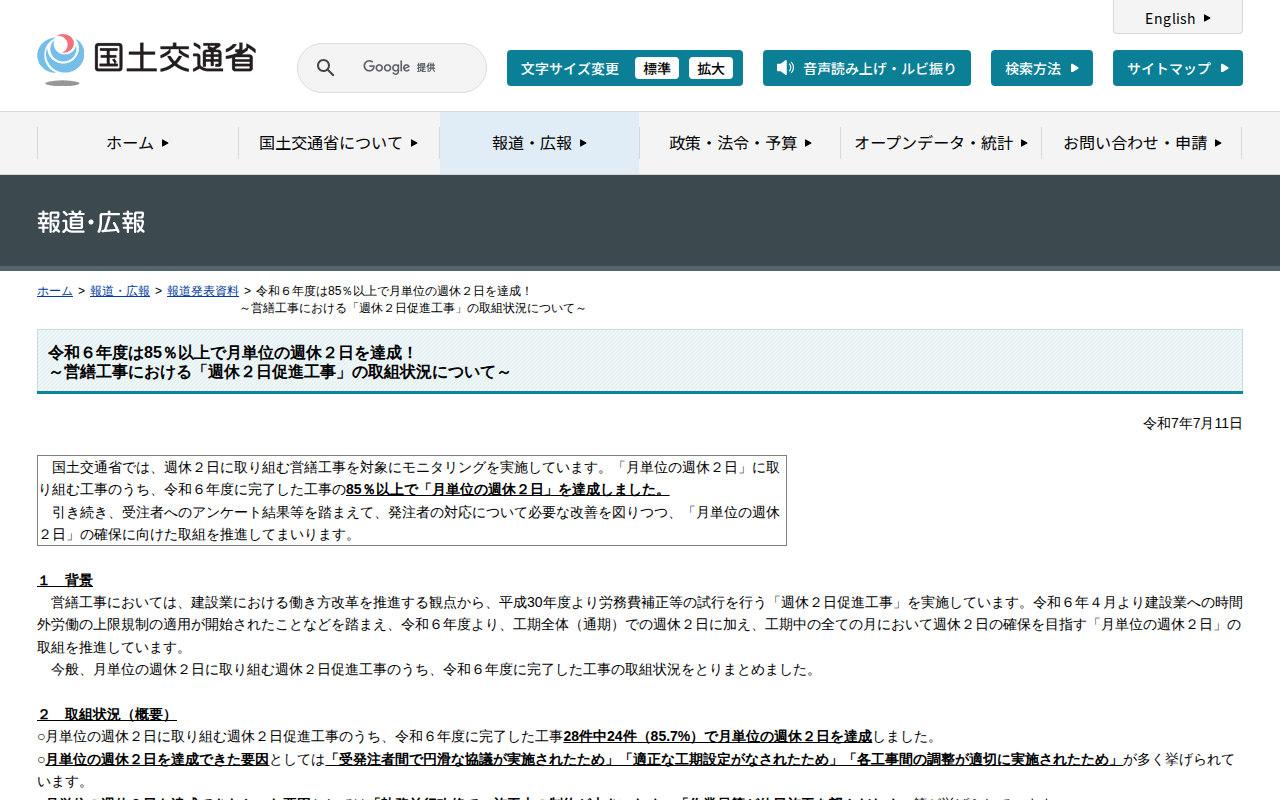Click the bold text 28件中24件（85.7%）で月単位の週休２日を達成
The image size is (1280, 800).
click(717, 736)
